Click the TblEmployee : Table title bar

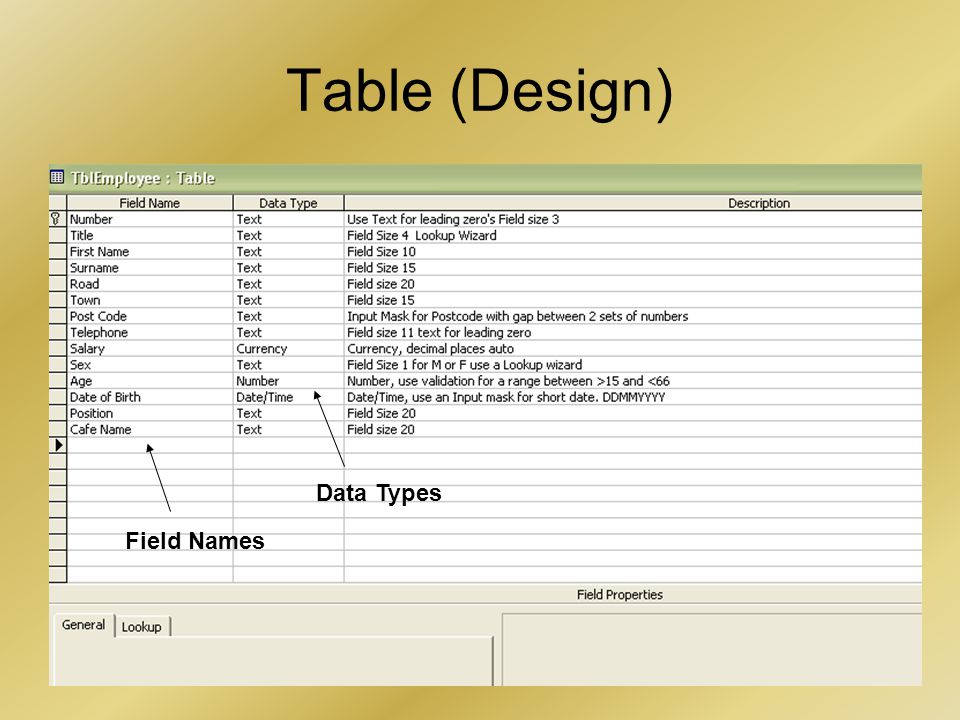point(486,178)
